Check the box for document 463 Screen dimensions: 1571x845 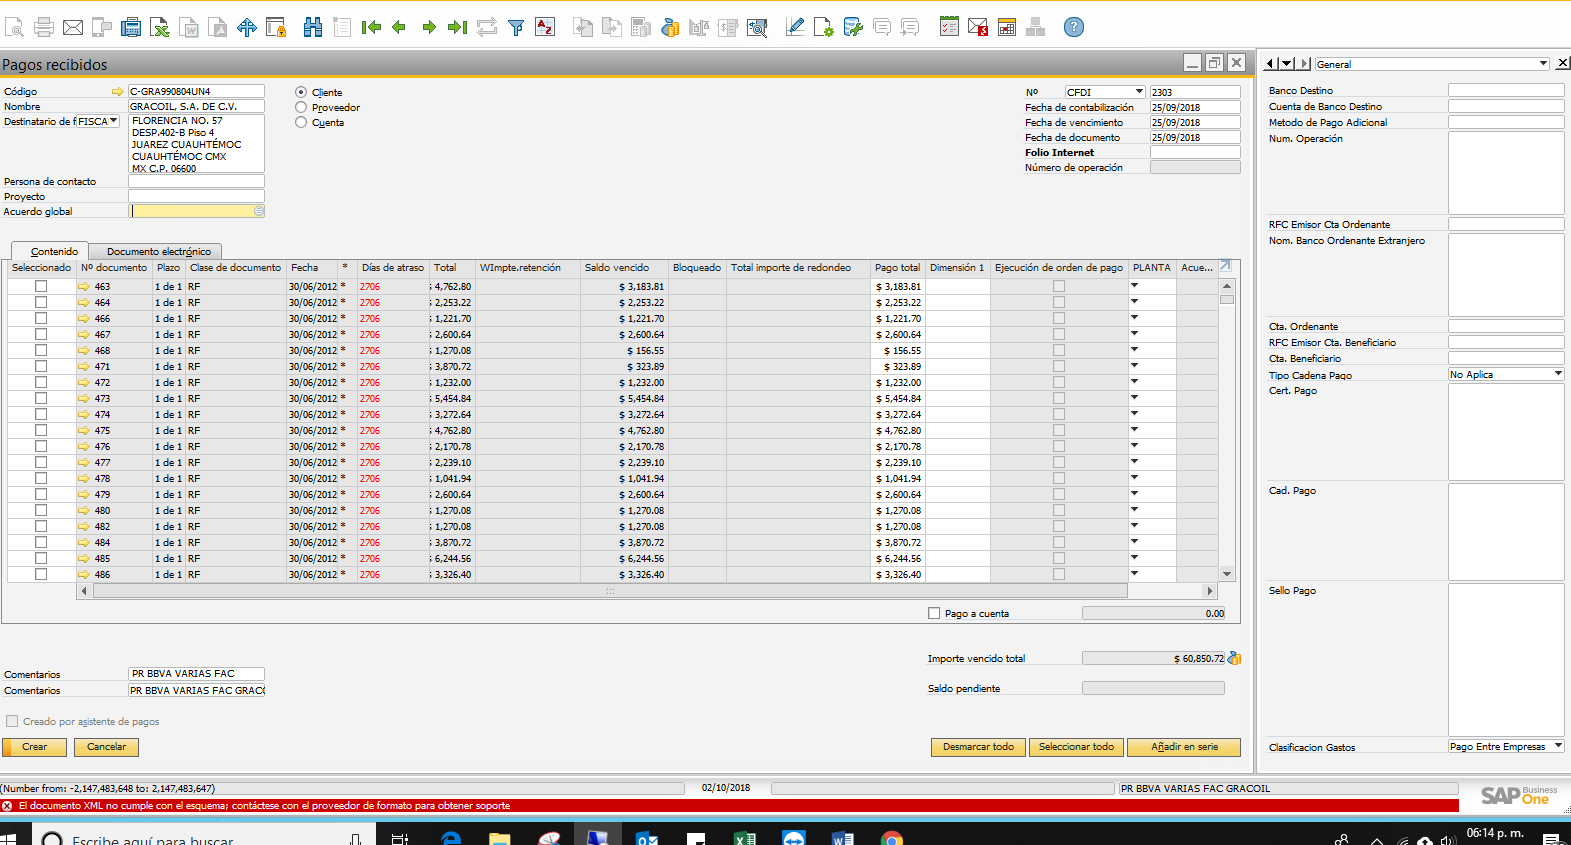(41, 286)
